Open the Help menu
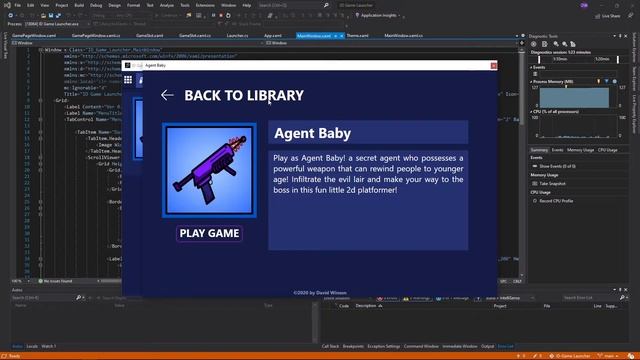The width and height of the screenshot is (640, 360). pyautogui.click(x=247, y=5)
